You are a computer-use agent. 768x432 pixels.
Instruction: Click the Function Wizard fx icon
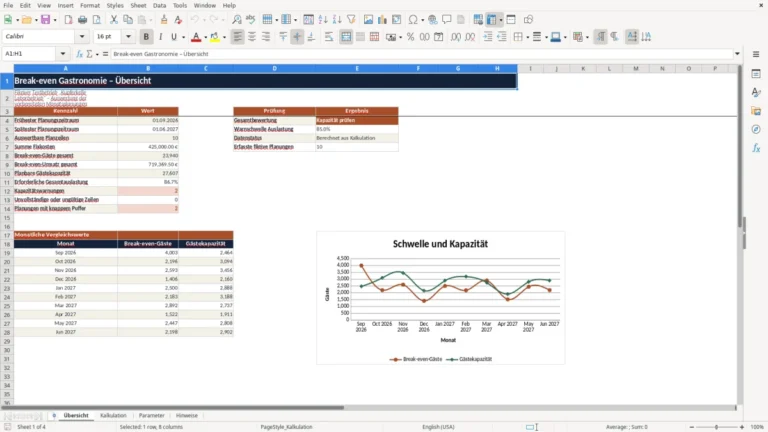pyautogui.click(x=79, y=54)
